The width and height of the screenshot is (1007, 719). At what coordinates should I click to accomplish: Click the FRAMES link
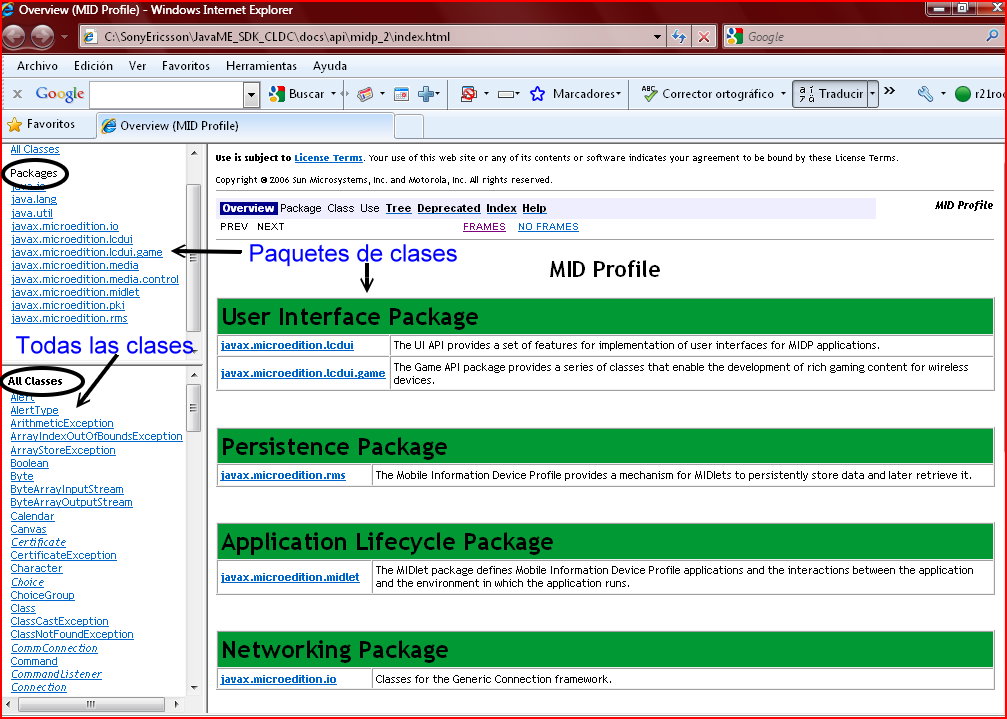pos(484,227)
